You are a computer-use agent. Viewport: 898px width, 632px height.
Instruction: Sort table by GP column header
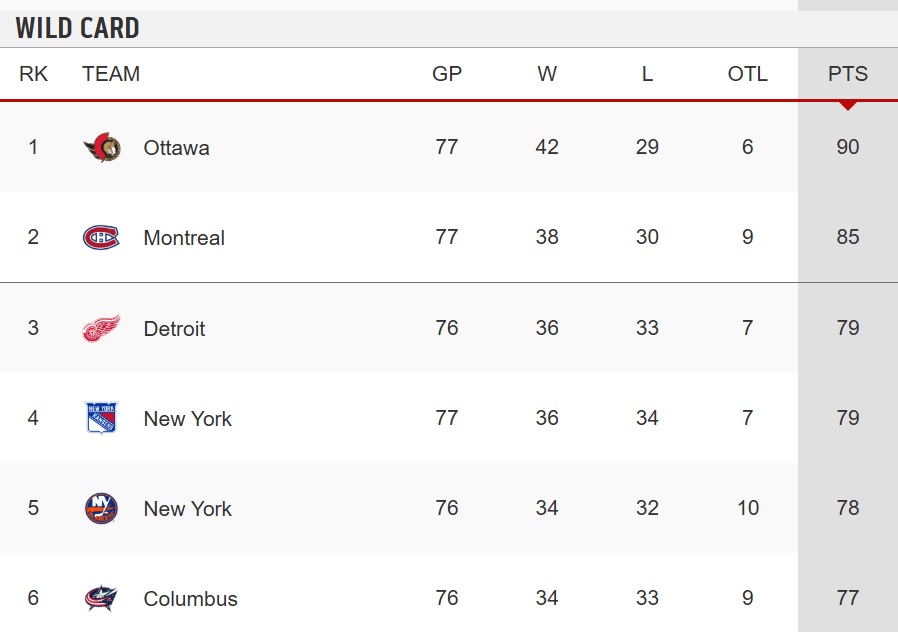(x=447, y=74)
